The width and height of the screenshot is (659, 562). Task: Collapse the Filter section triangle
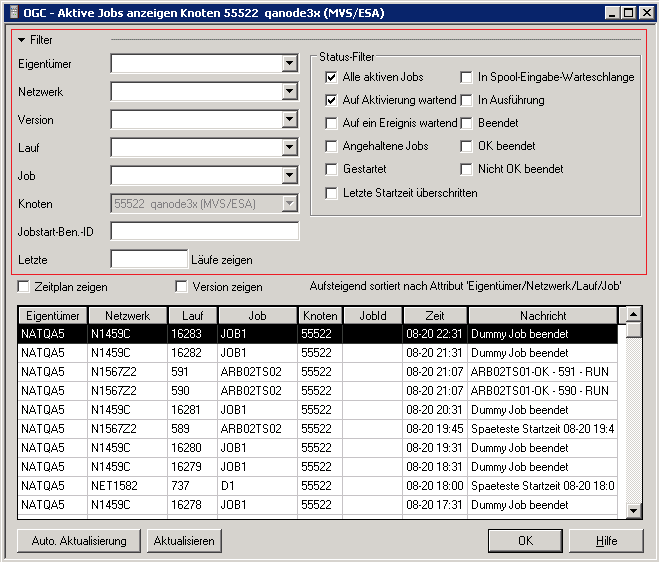click(22, 40)
